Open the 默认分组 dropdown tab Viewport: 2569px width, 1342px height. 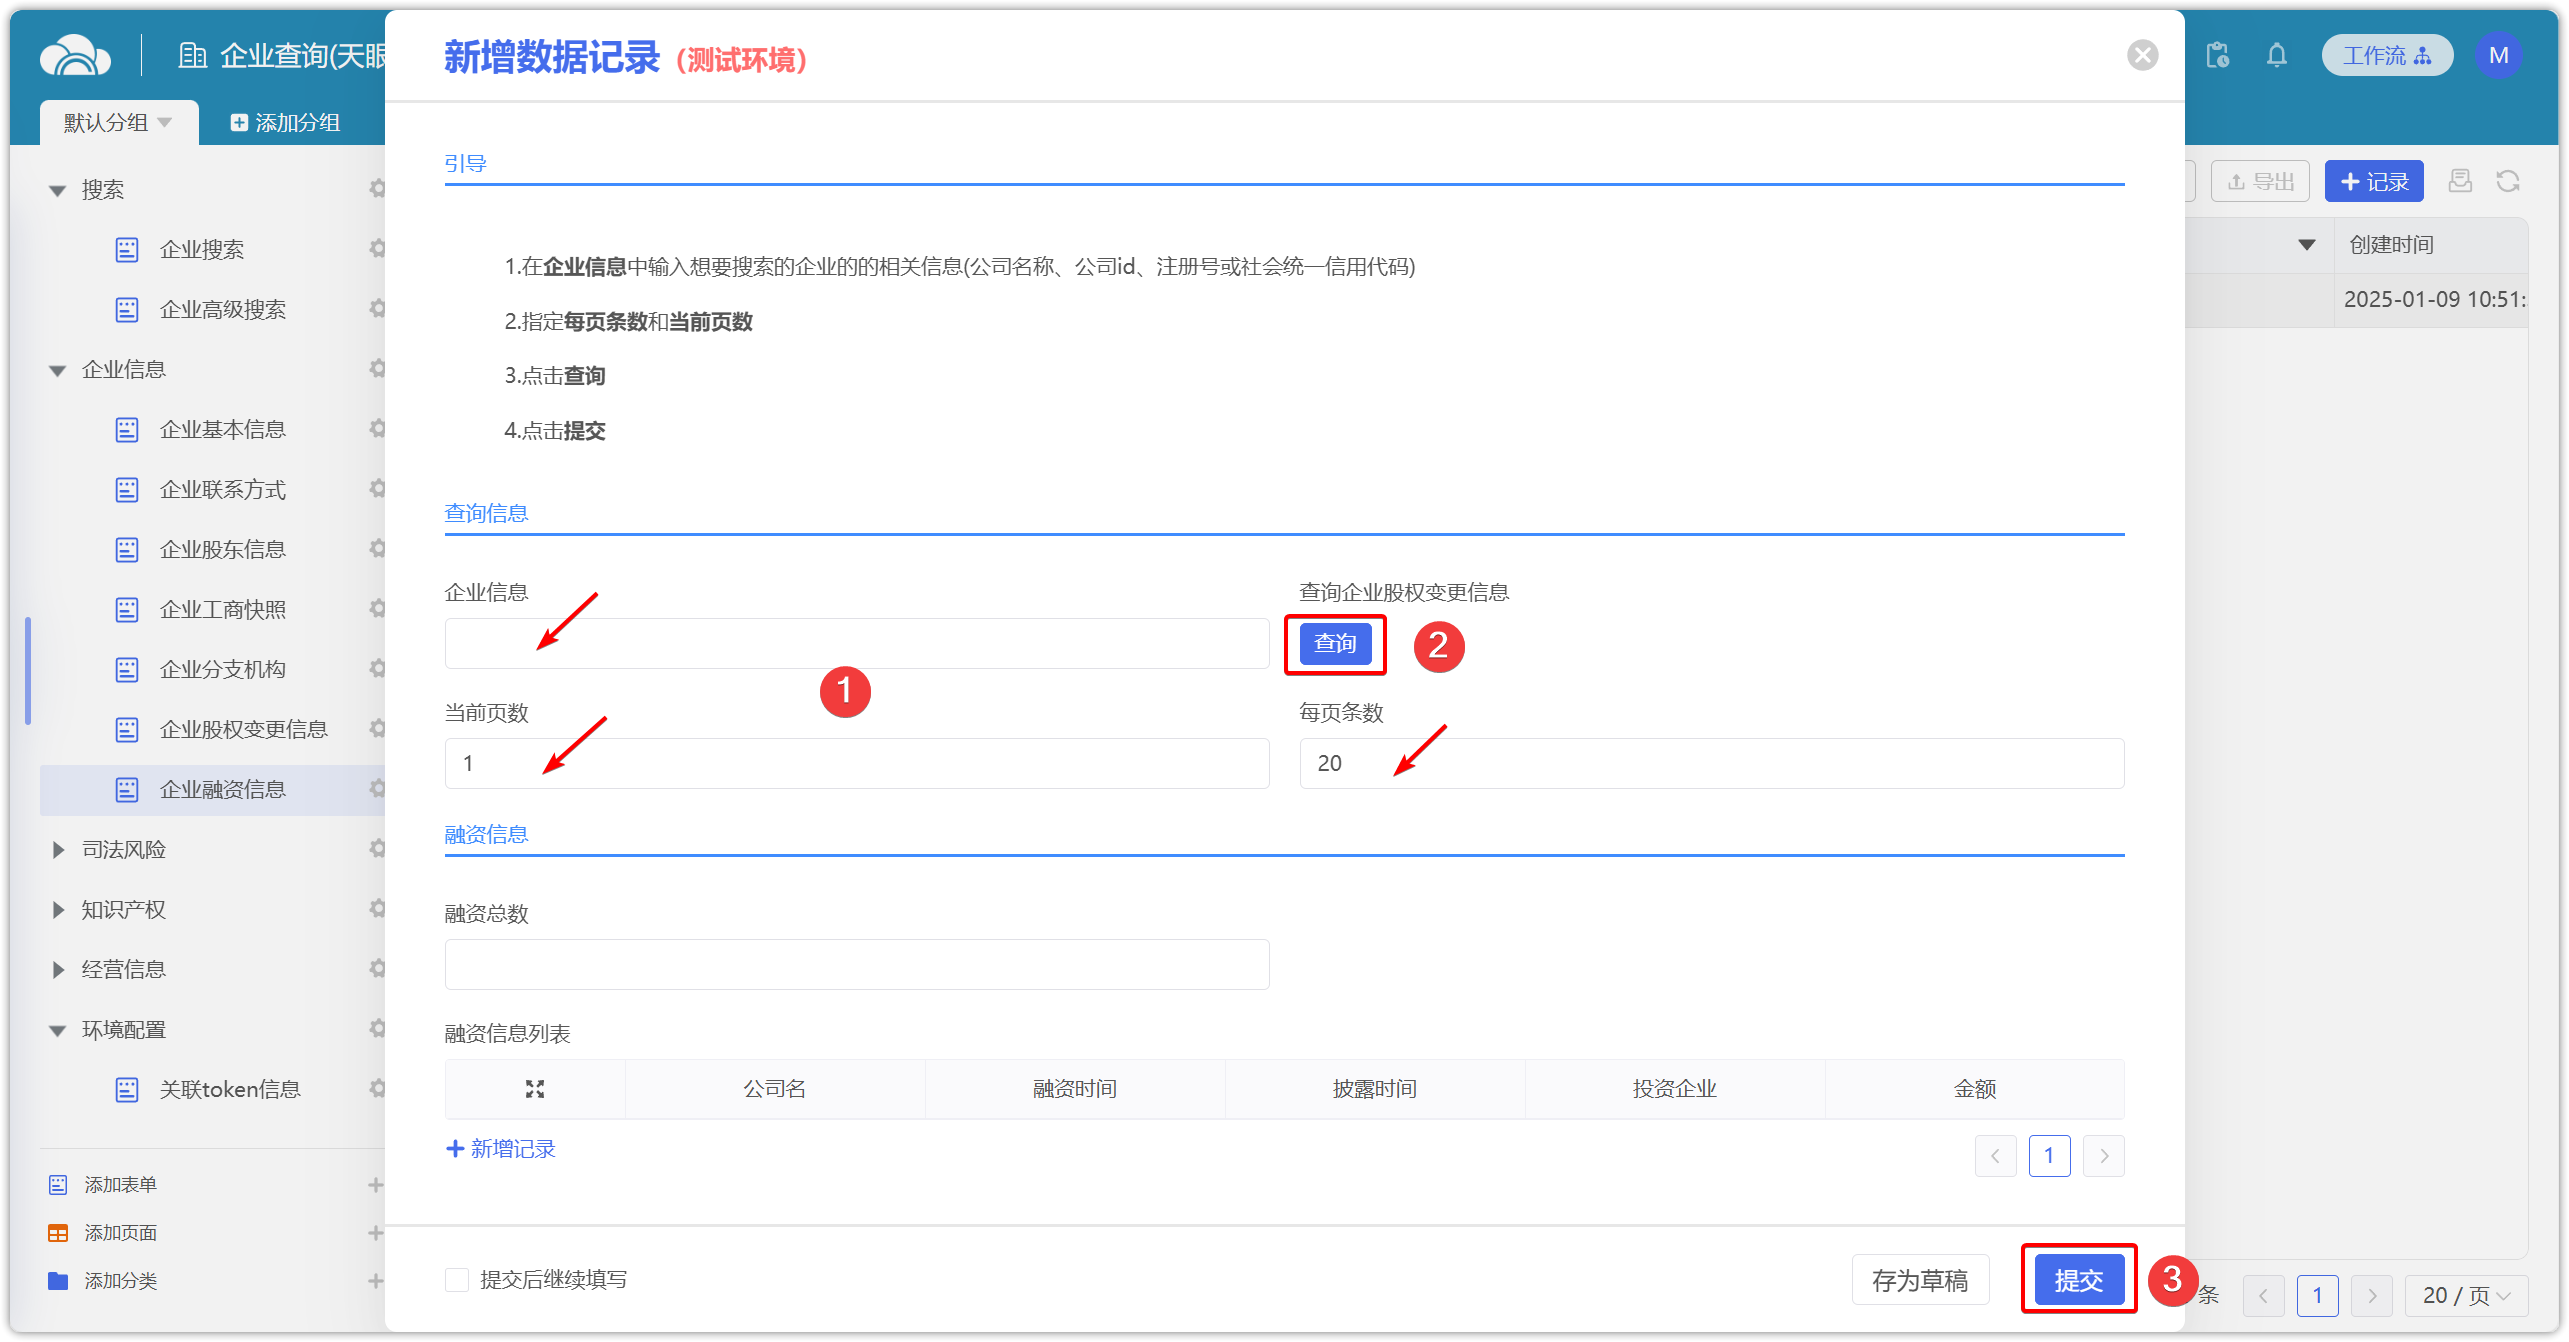pos(118,123)
